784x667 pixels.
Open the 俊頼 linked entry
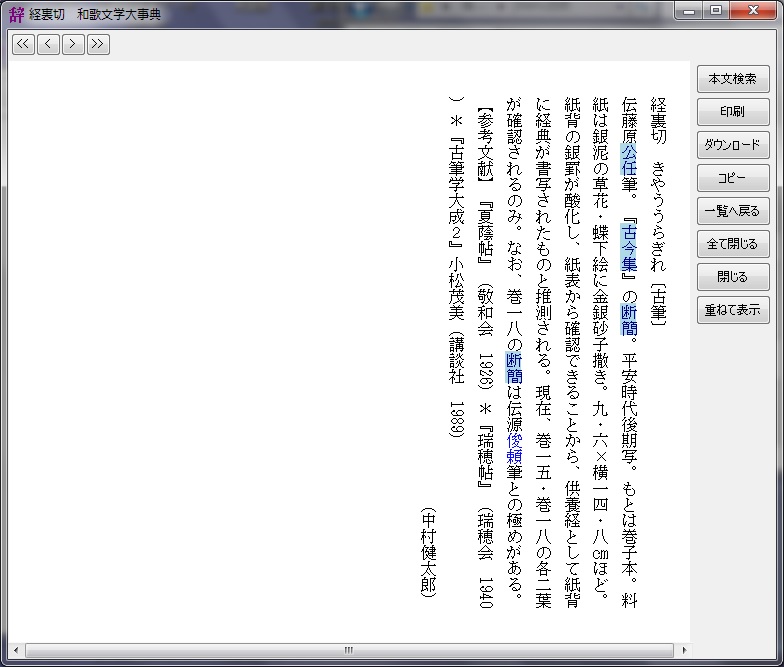(x=514, y=448)
